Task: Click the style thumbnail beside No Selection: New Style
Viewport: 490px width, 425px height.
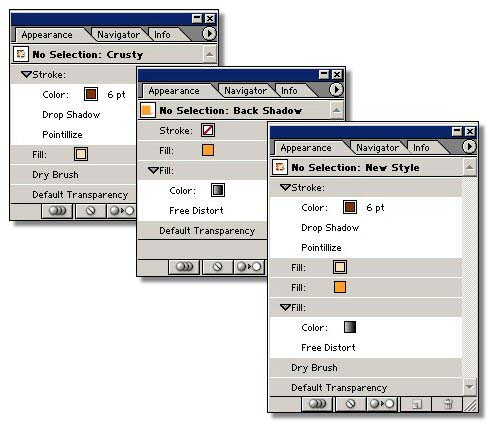Action: click(x=280, y=167)
